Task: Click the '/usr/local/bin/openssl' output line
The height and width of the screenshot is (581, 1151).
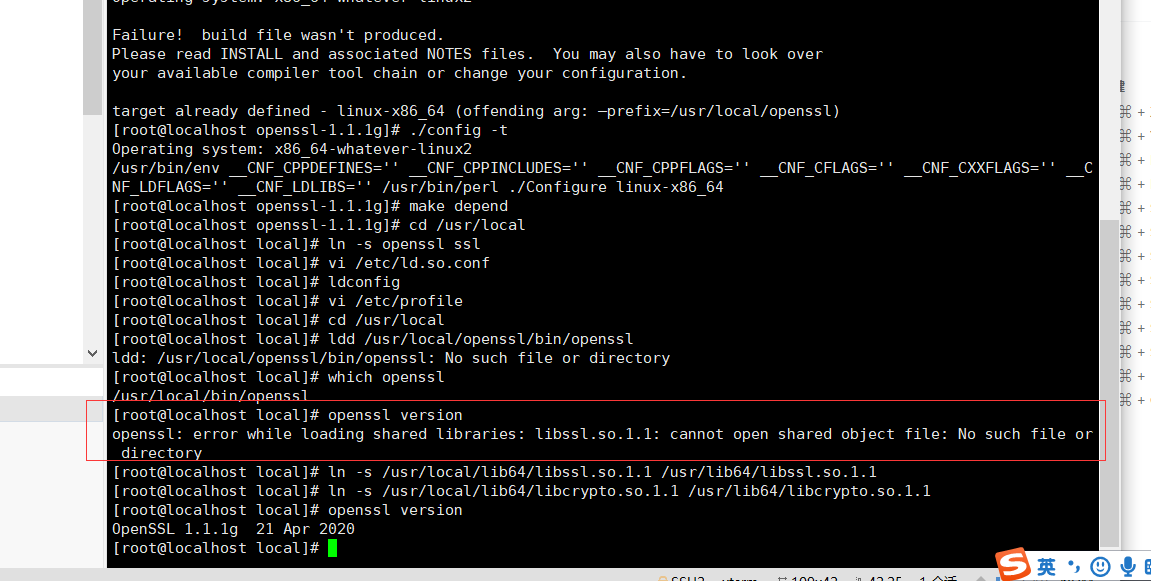Action: pos(210,396)
